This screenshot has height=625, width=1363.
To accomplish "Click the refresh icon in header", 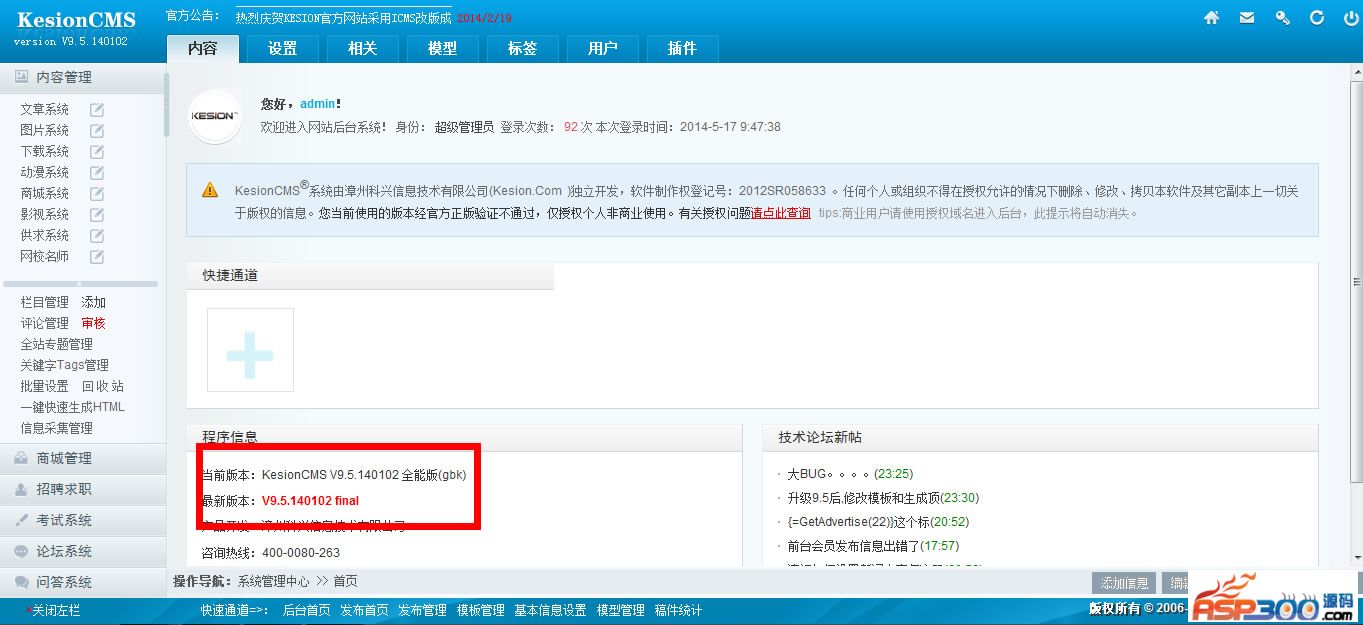I will pyautogui.click(x=1317, y=18).
